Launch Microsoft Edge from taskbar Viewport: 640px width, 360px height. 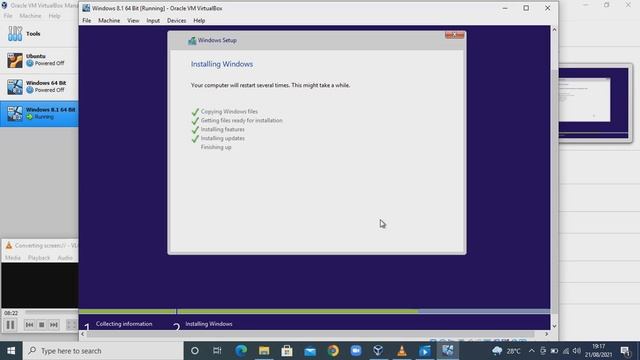tap(241, 351)
